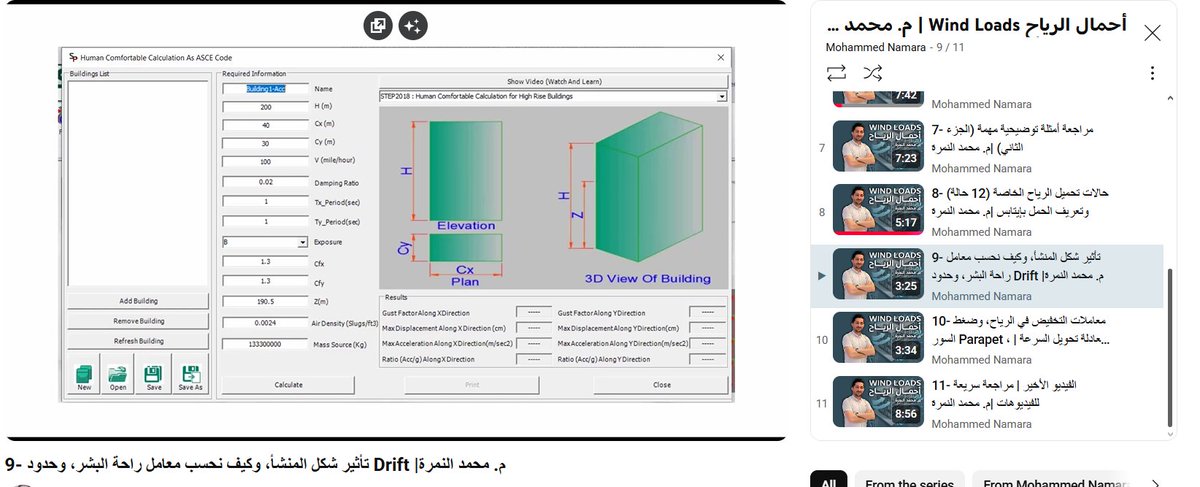
Task: Click the Mohammed Namara playlist author link
Action: (875, 47)
